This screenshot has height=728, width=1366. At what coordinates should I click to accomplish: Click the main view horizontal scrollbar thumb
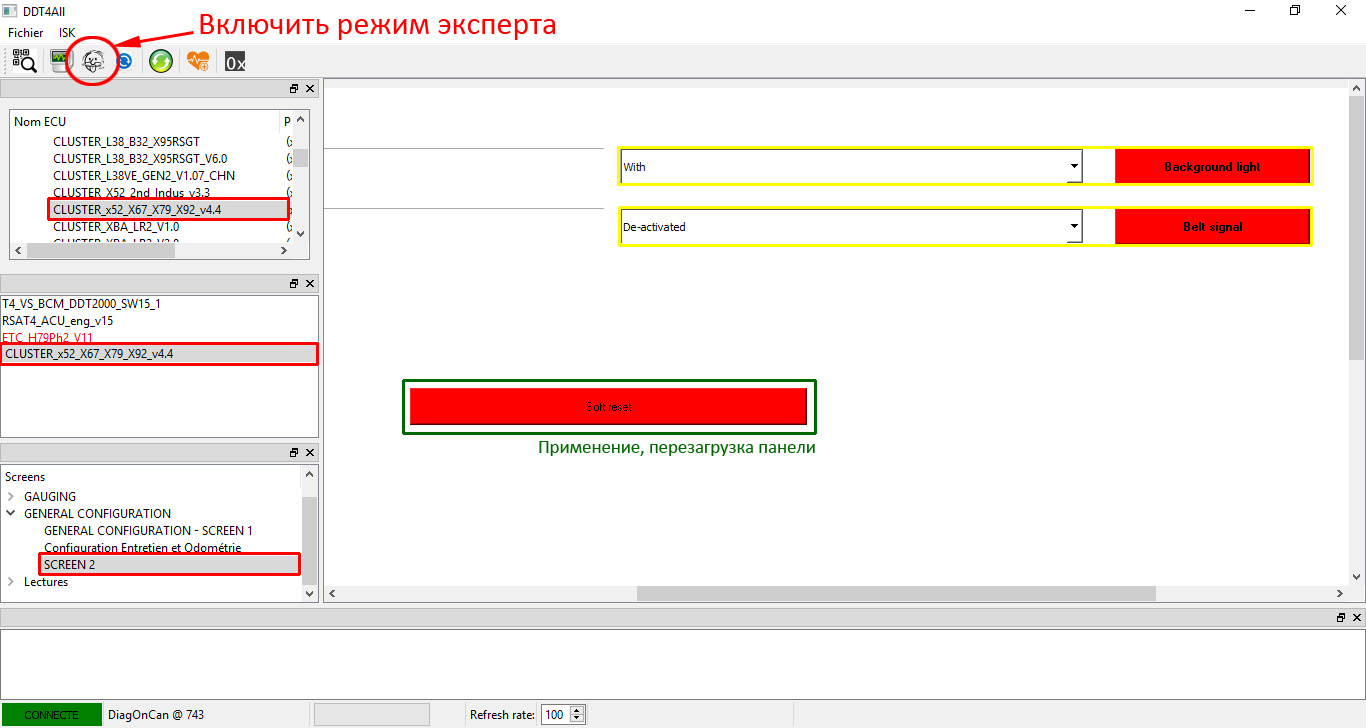896,593
